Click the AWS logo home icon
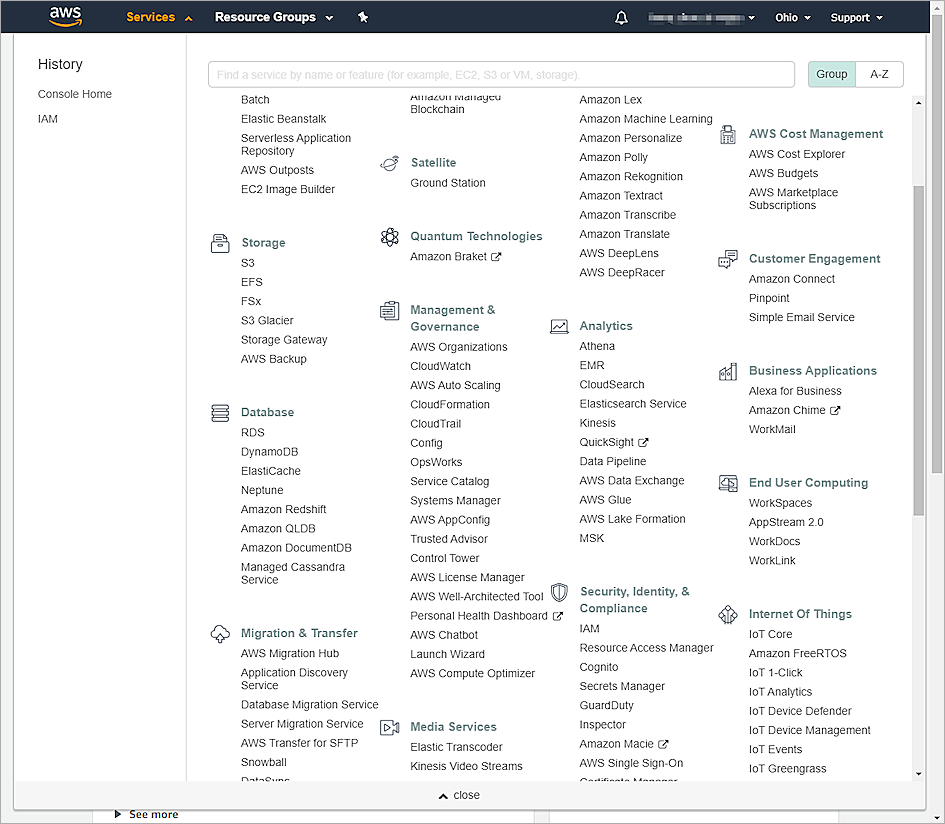Screen dimensions: 945x824 (x=65, y=17)
